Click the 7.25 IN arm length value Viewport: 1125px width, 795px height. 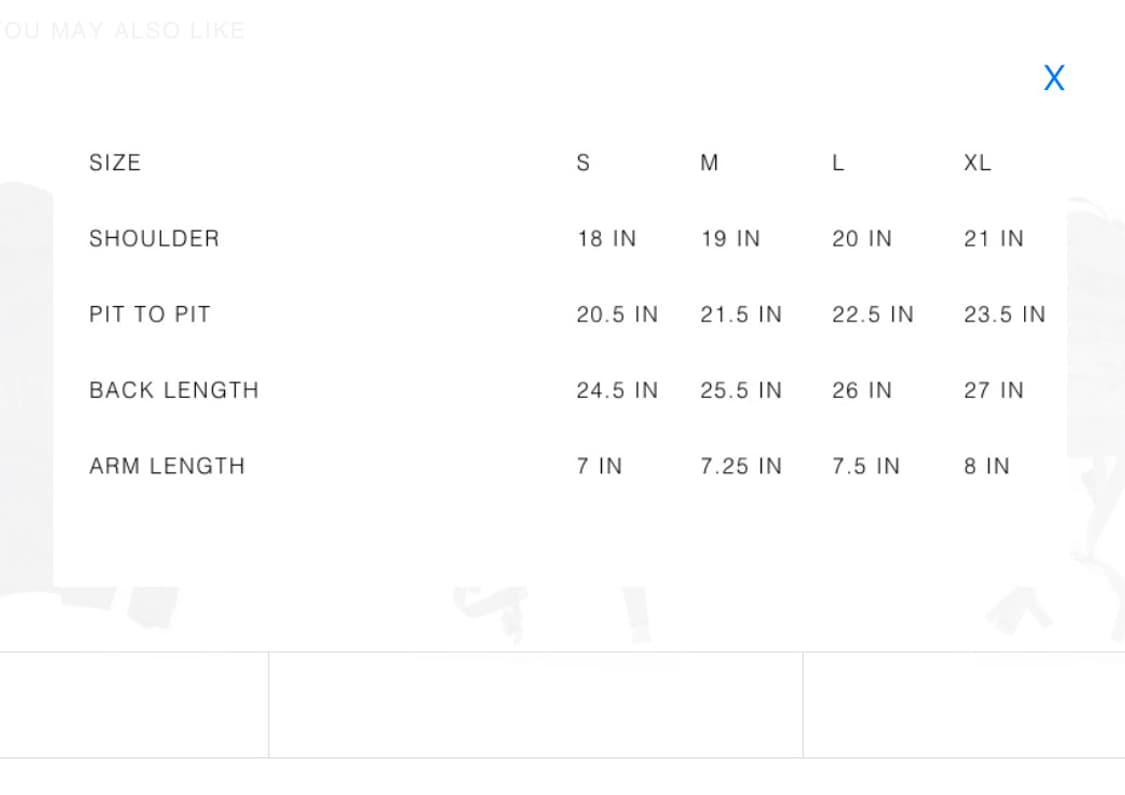pyautogui.click(x=741, y=466)
